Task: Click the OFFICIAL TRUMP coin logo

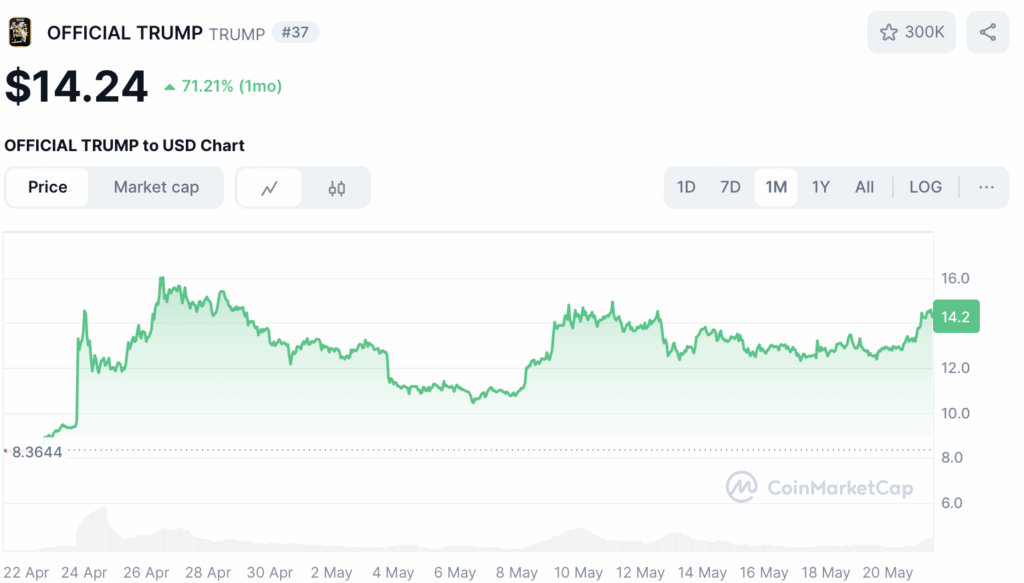Action: pyautogui.click(x=20, y=32)
